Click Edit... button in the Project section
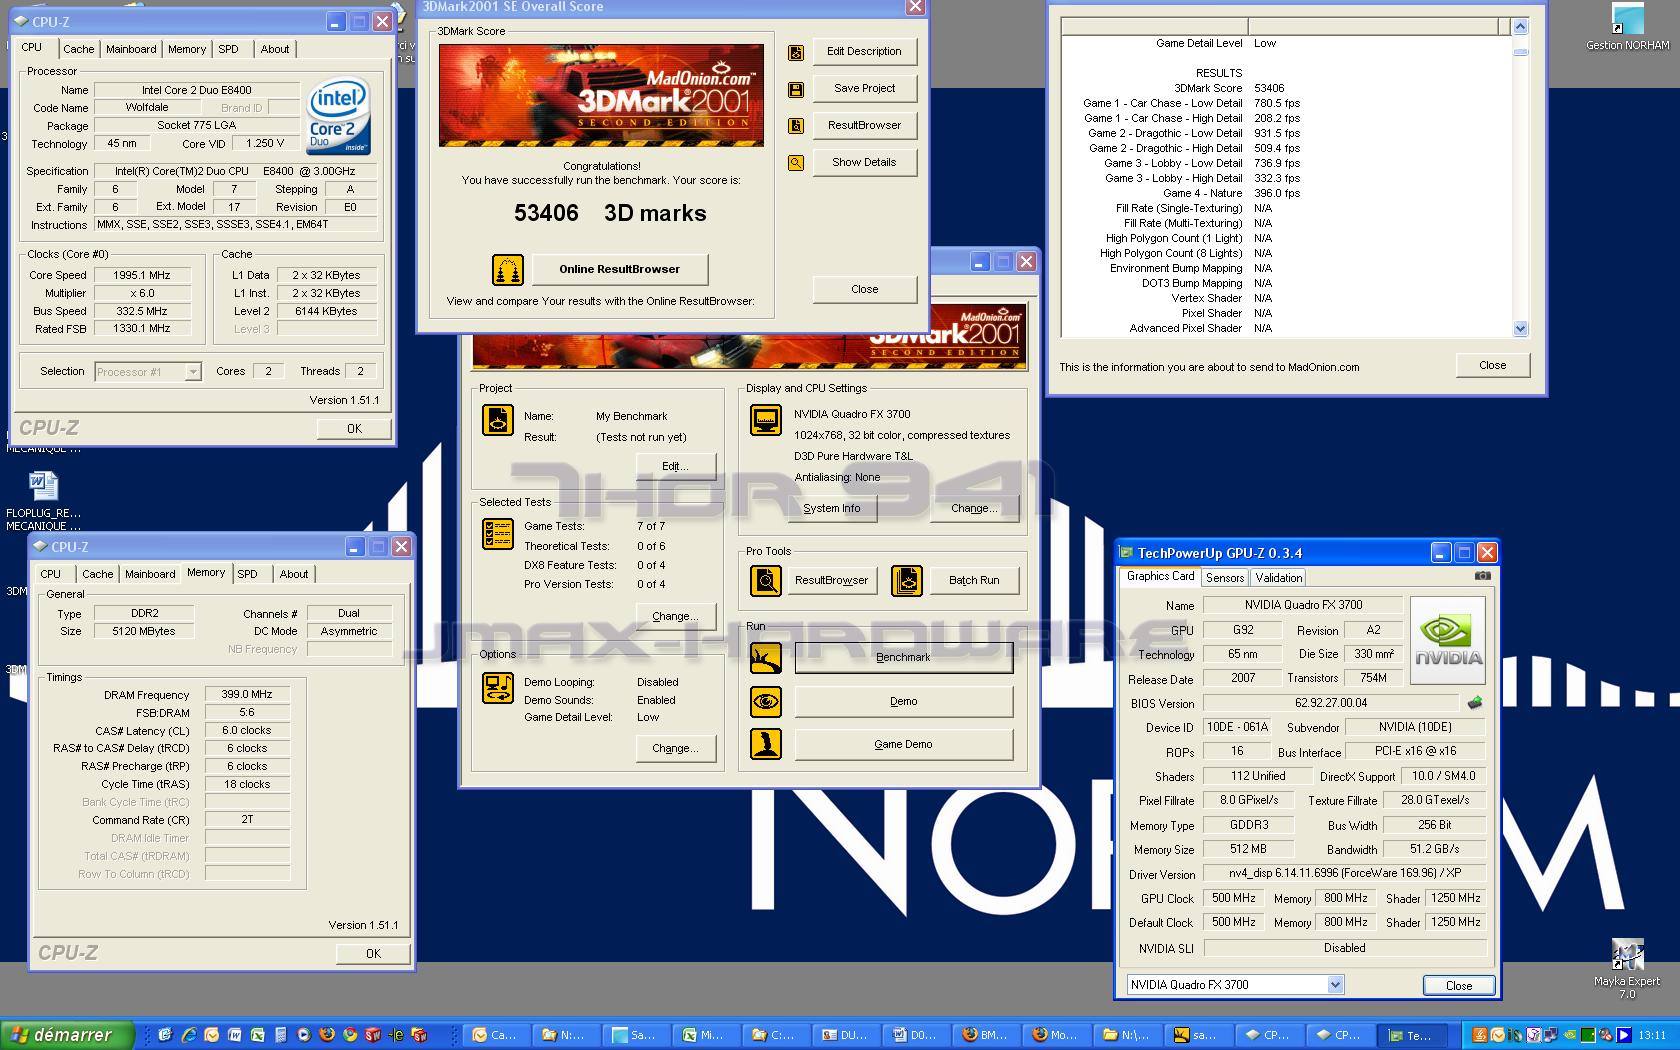1680x1050 pixels. (675, 466)
